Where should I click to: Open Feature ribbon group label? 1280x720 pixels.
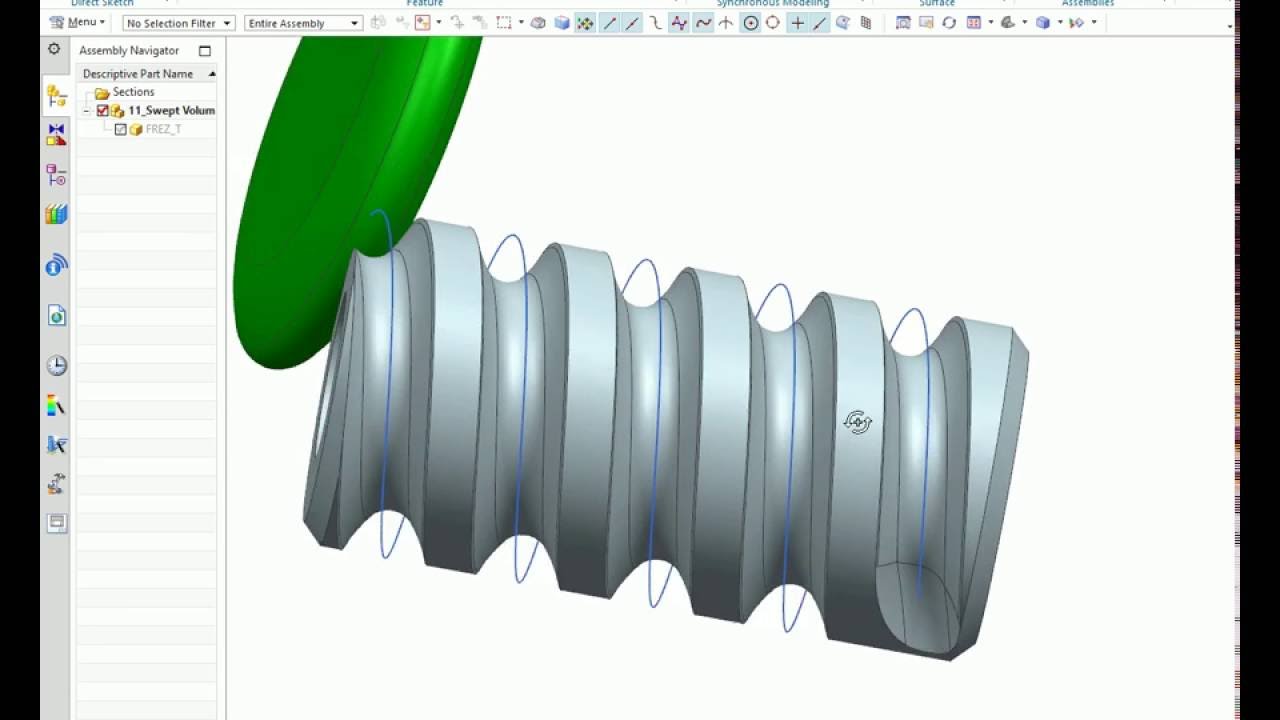click(x=425, y=4)
